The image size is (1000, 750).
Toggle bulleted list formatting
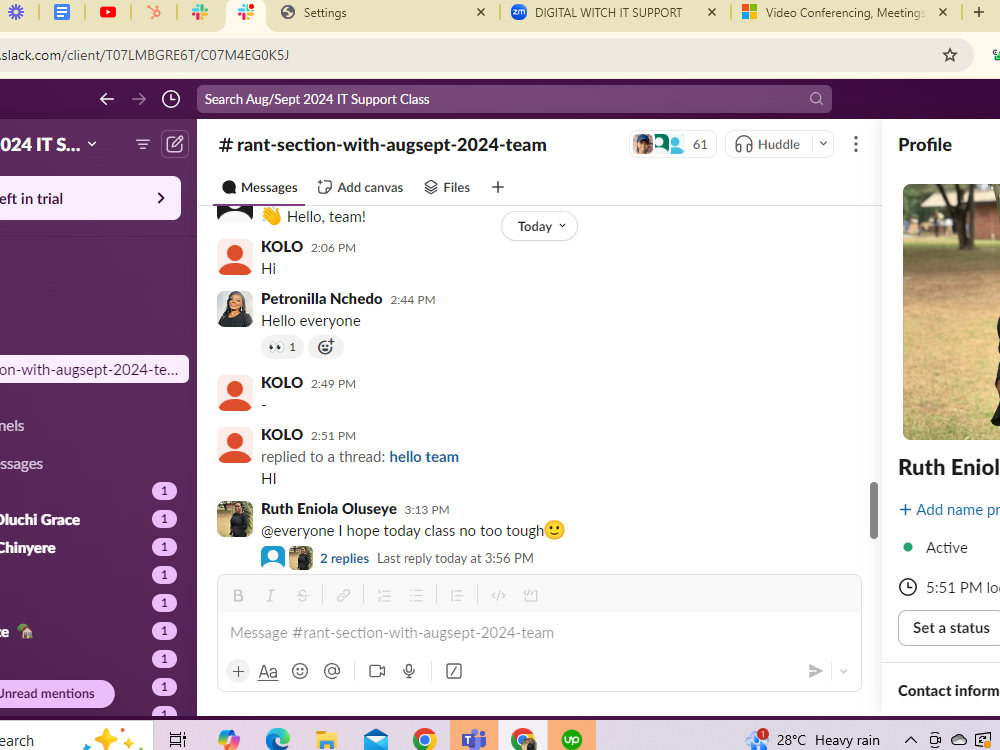[416, 596]
